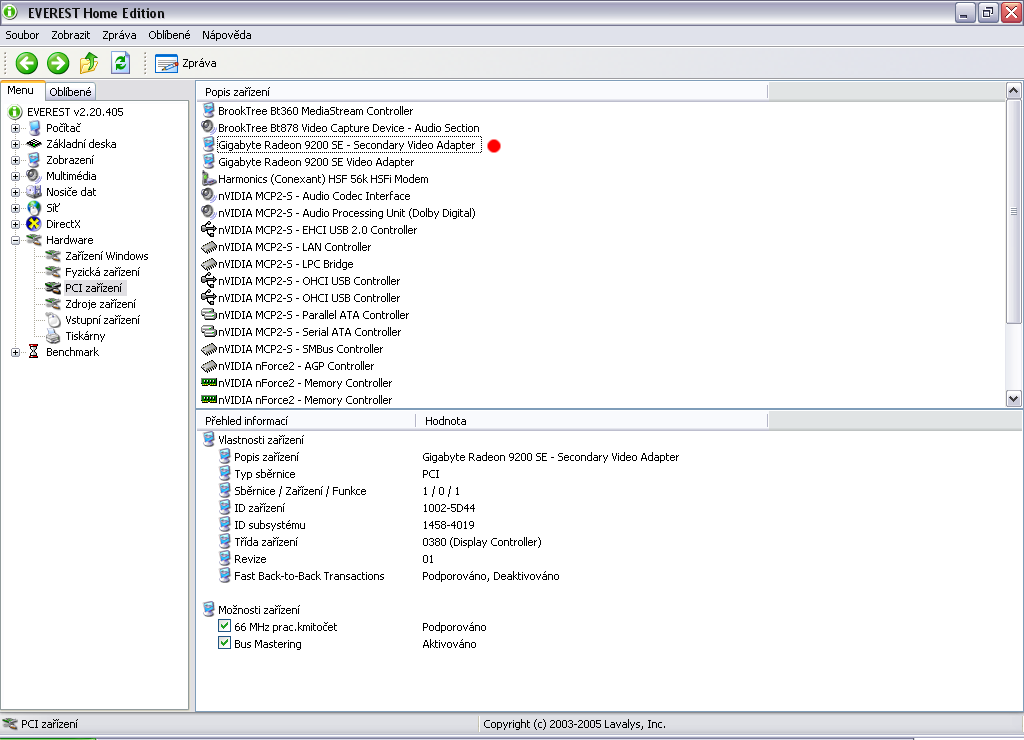Viewport: 1024px width, 740px height.
Task: Expand the Zobrazení tree node
Action: [x=15, y=160]
